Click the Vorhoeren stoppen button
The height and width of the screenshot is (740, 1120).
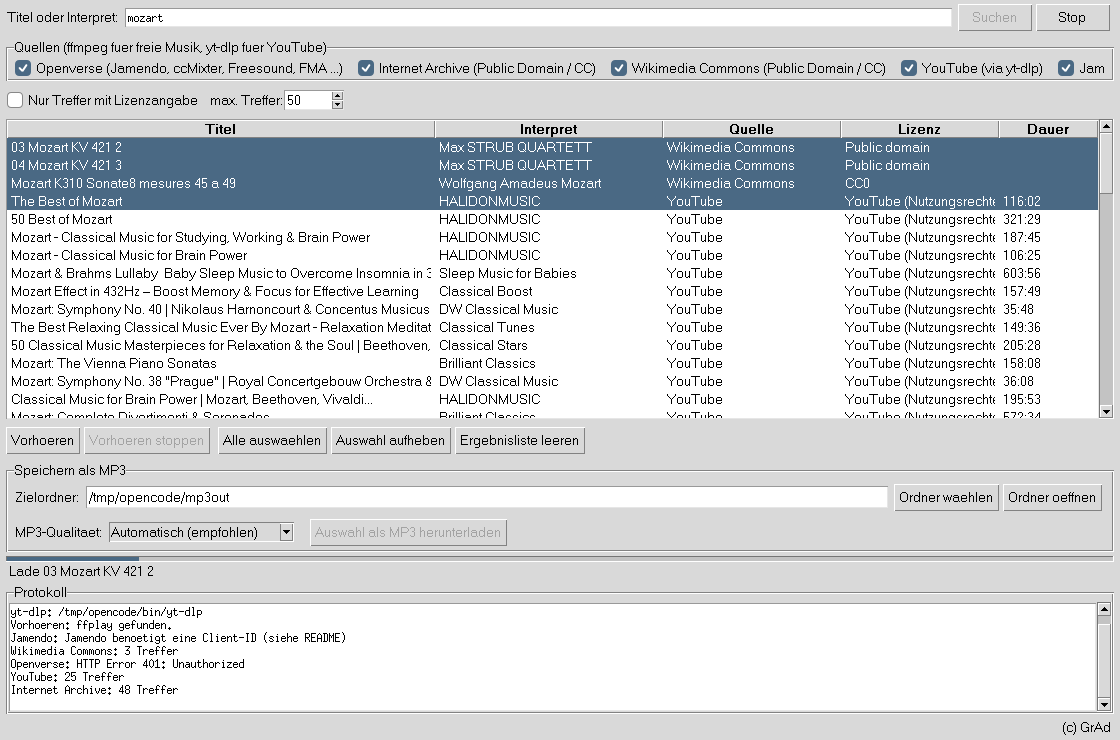click(x=146, y=441)
